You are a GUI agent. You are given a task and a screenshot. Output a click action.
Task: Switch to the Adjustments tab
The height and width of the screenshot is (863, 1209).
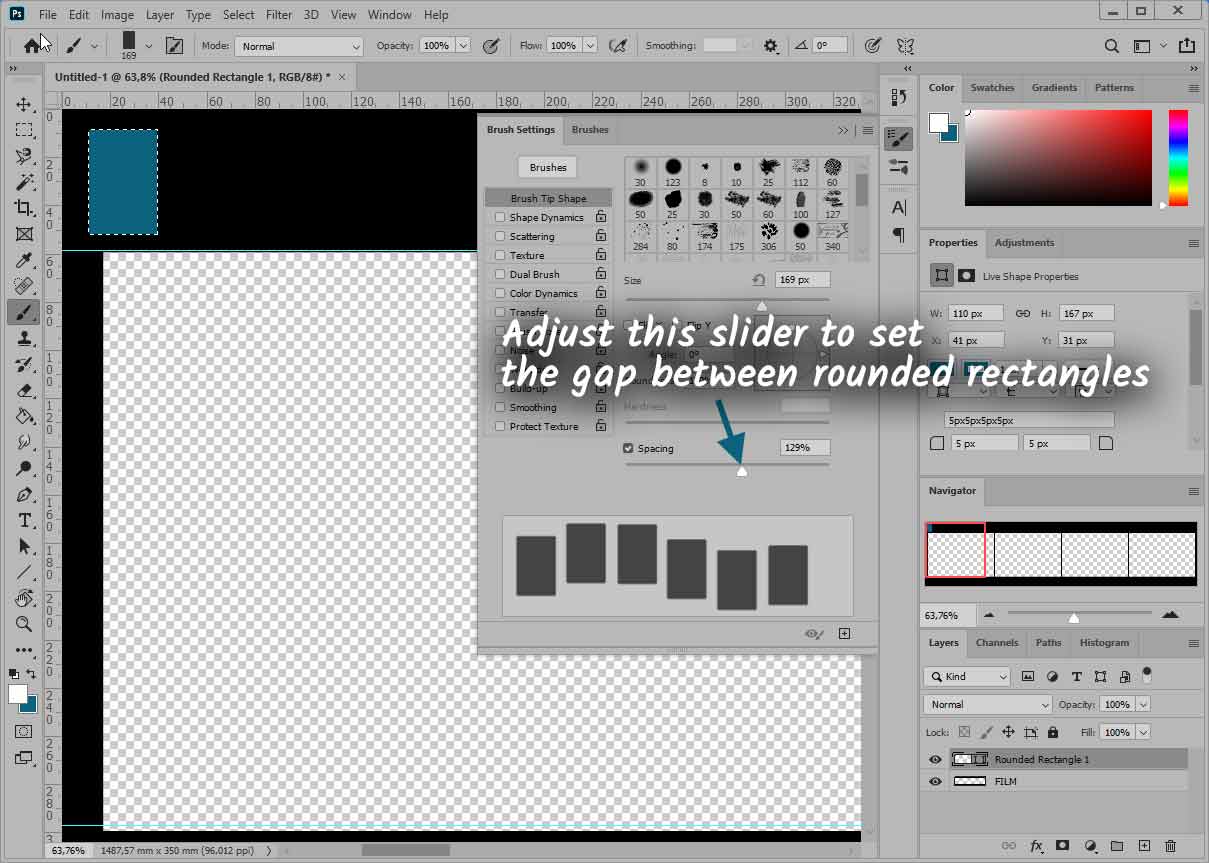point(1024,243)
